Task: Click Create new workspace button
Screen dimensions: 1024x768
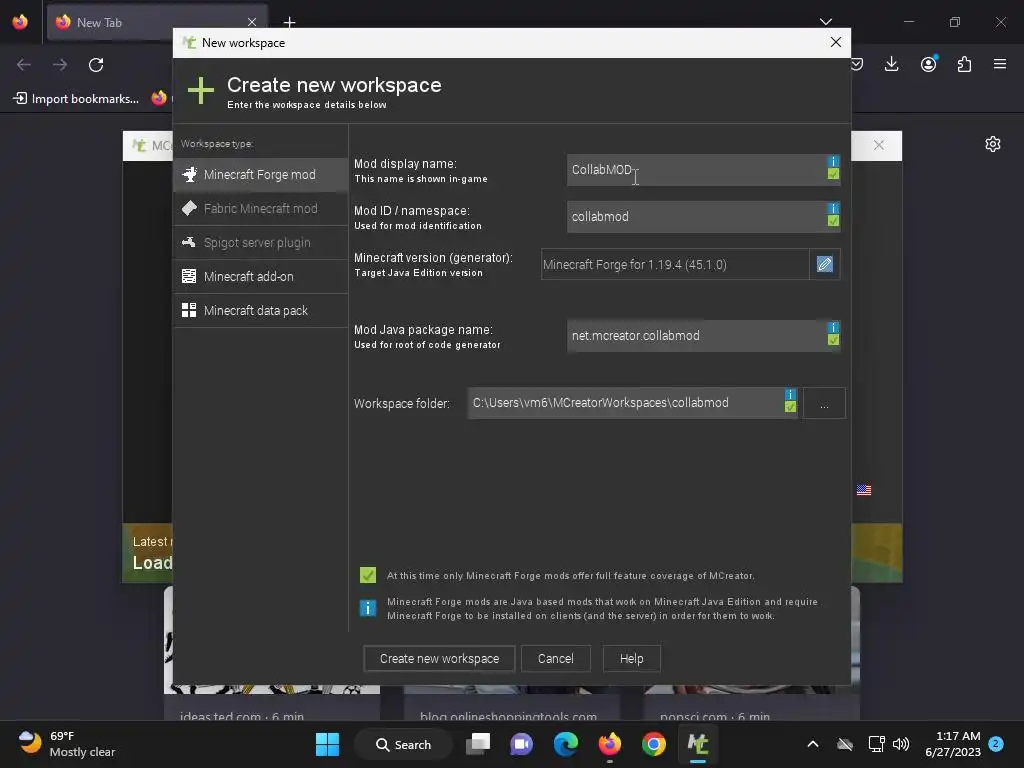Action: pyautogui.click(x=440, y=659)
